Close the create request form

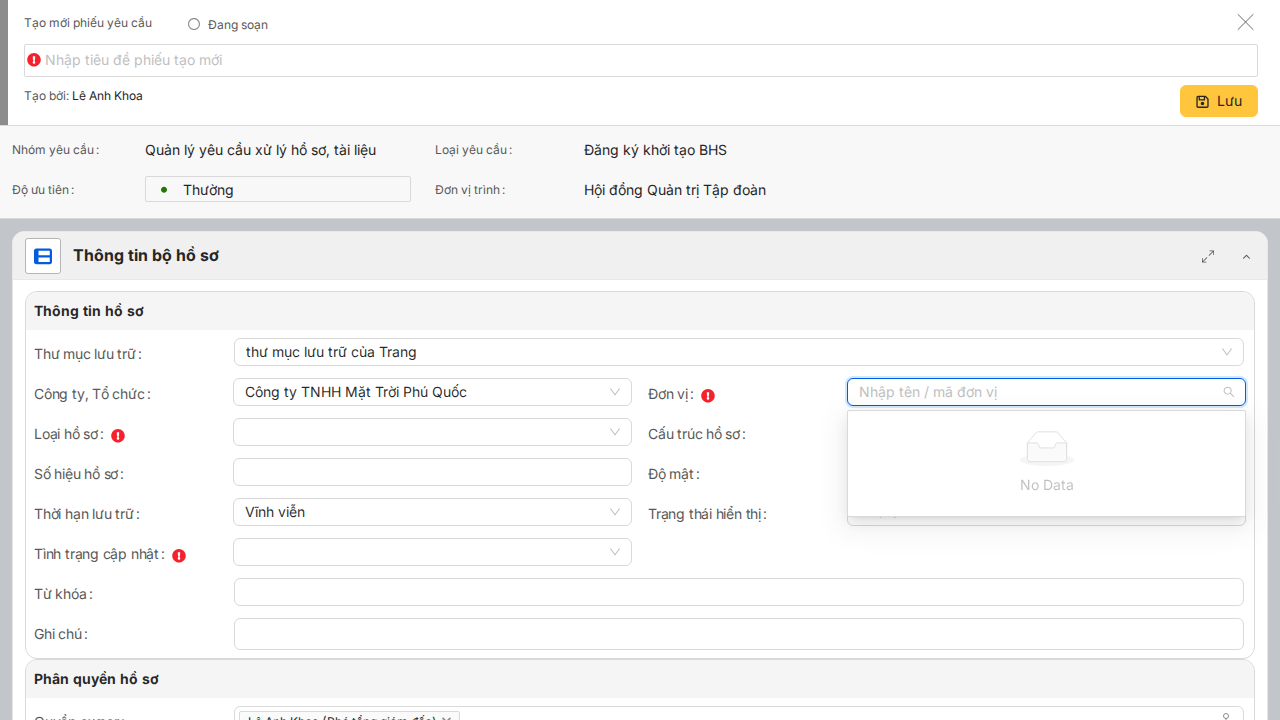(x=1245, y=22)
